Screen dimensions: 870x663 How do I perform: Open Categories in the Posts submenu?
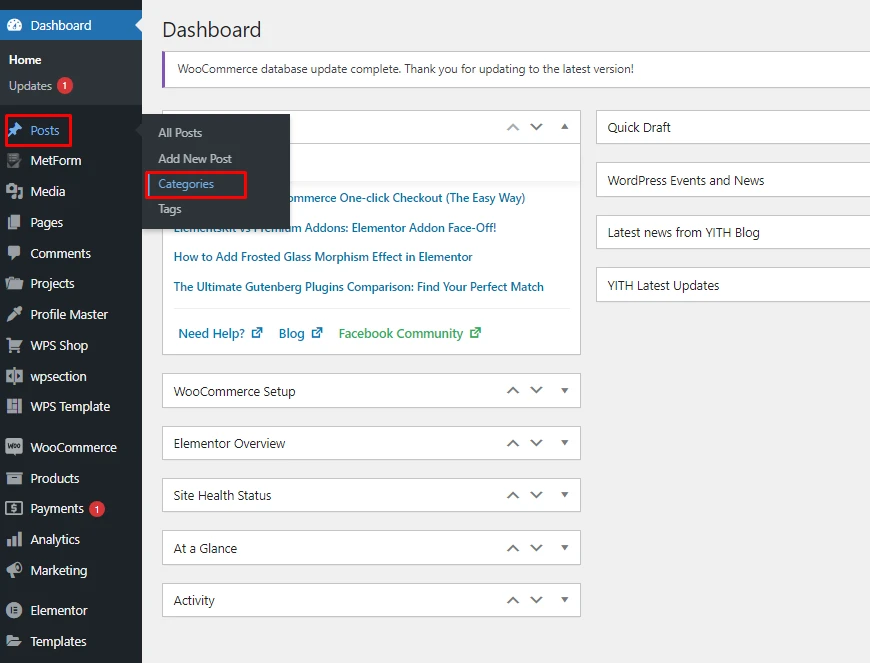tap(186, 184)
